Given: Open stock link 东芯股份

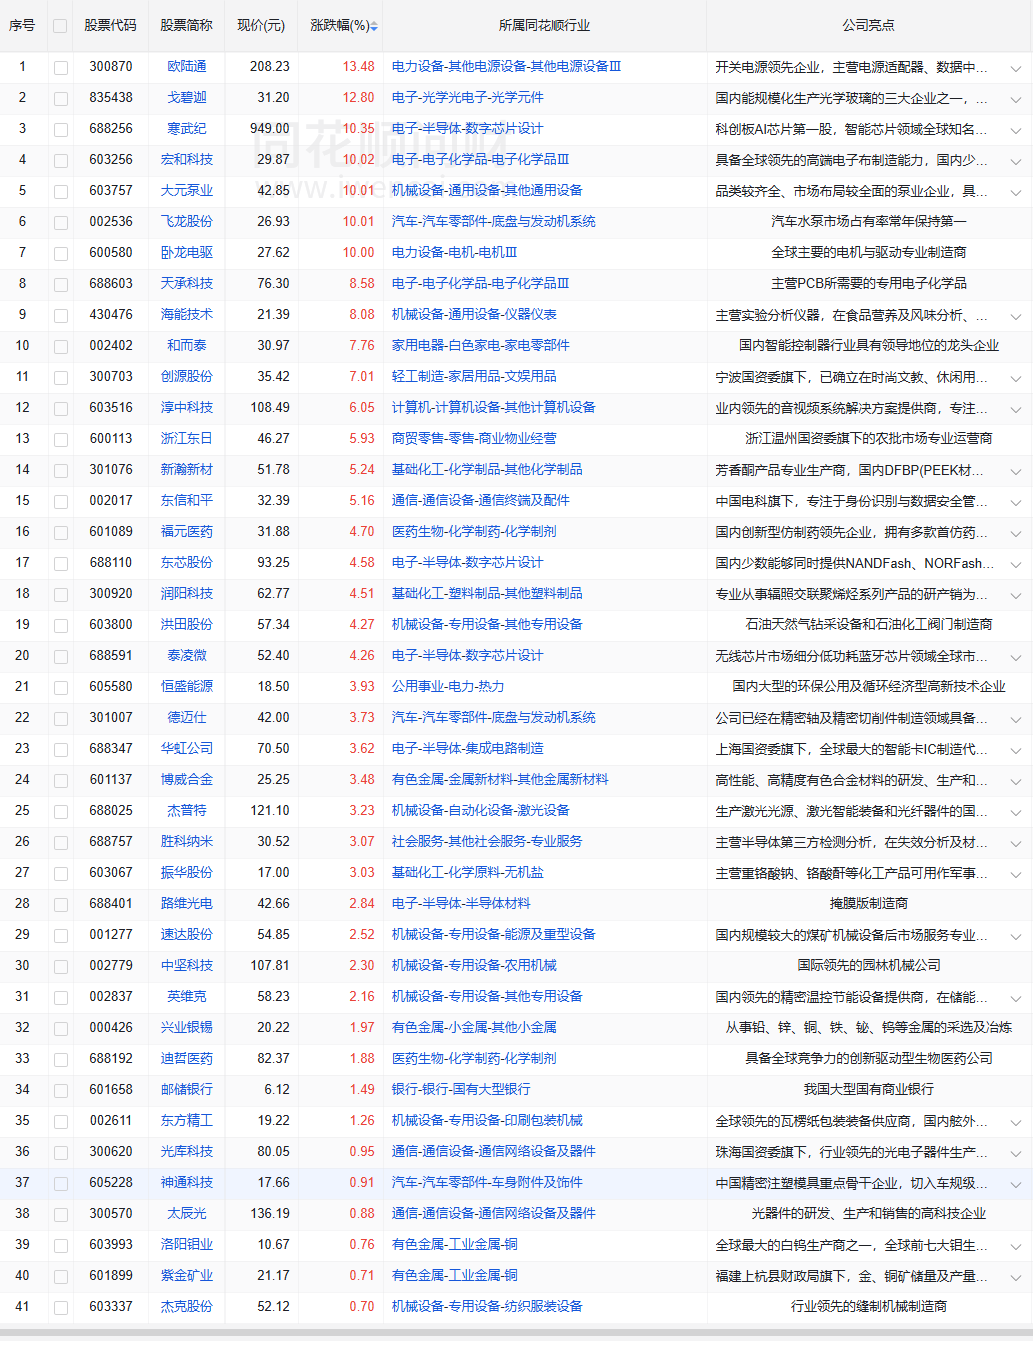Looking at the screenshot, I should [x=187, y=562].
